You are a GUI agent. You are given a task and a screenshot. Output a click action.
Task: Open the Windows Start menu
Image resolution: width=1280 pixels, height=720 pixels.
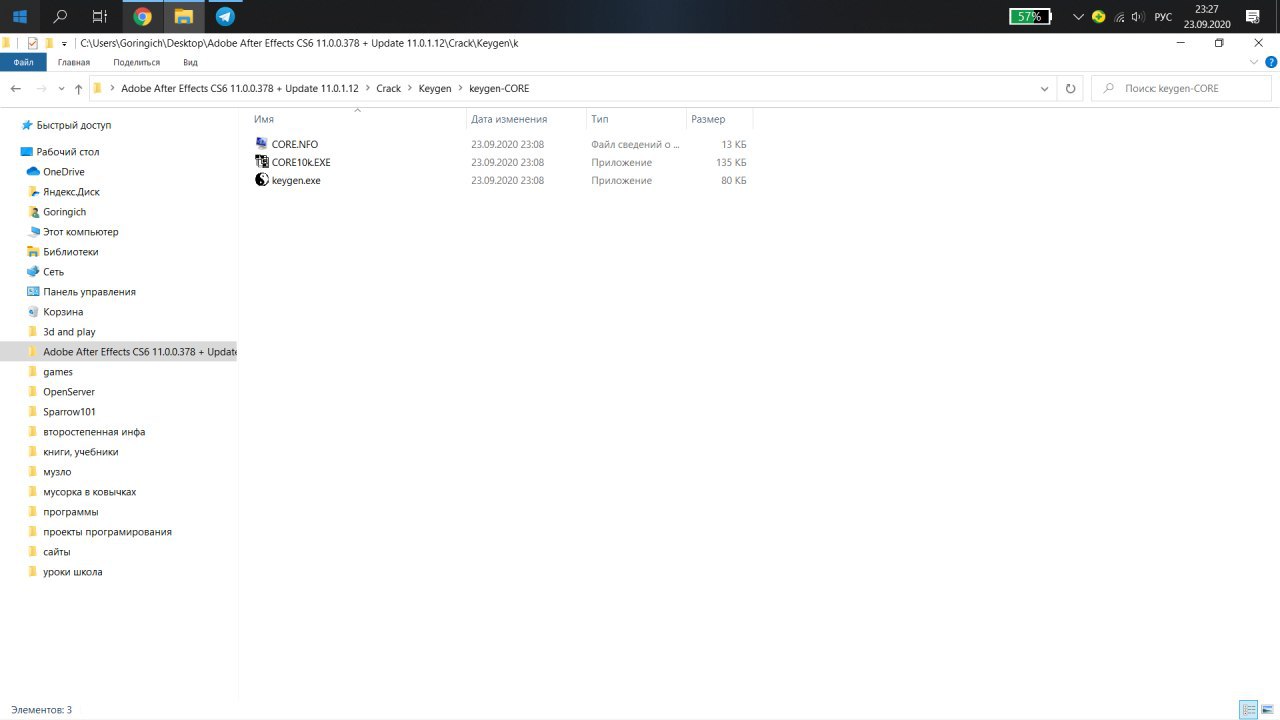19,16
